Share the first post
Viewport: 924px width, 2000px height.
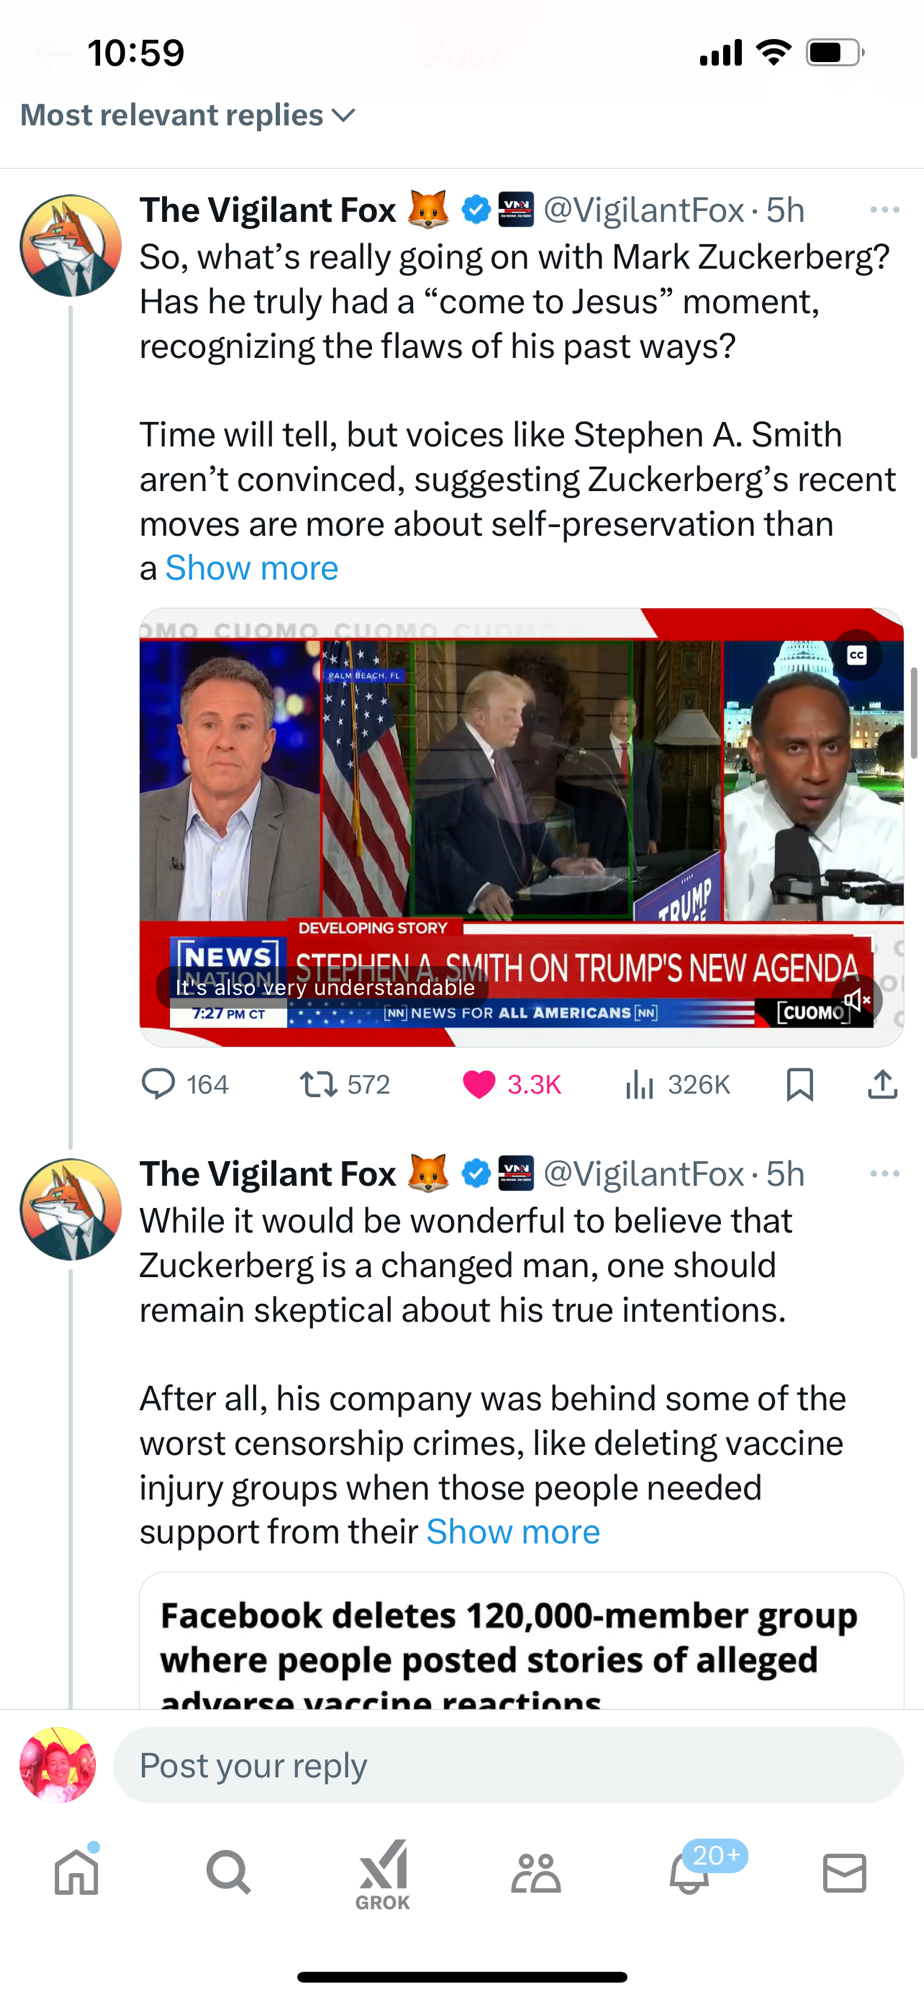(882, 1084)
